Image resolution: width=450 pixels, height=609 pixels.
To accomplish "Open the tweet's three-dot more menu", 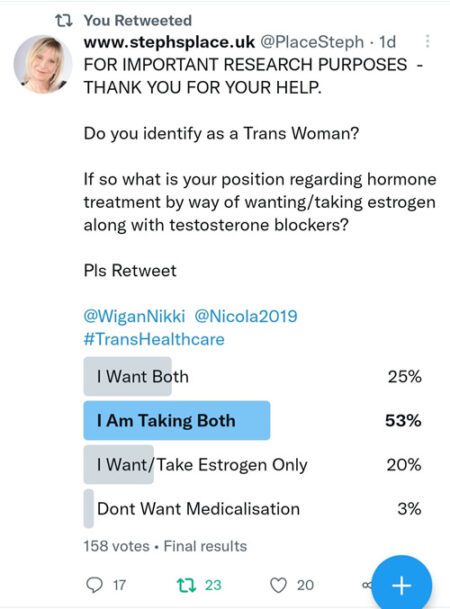I will pos(427,41).
